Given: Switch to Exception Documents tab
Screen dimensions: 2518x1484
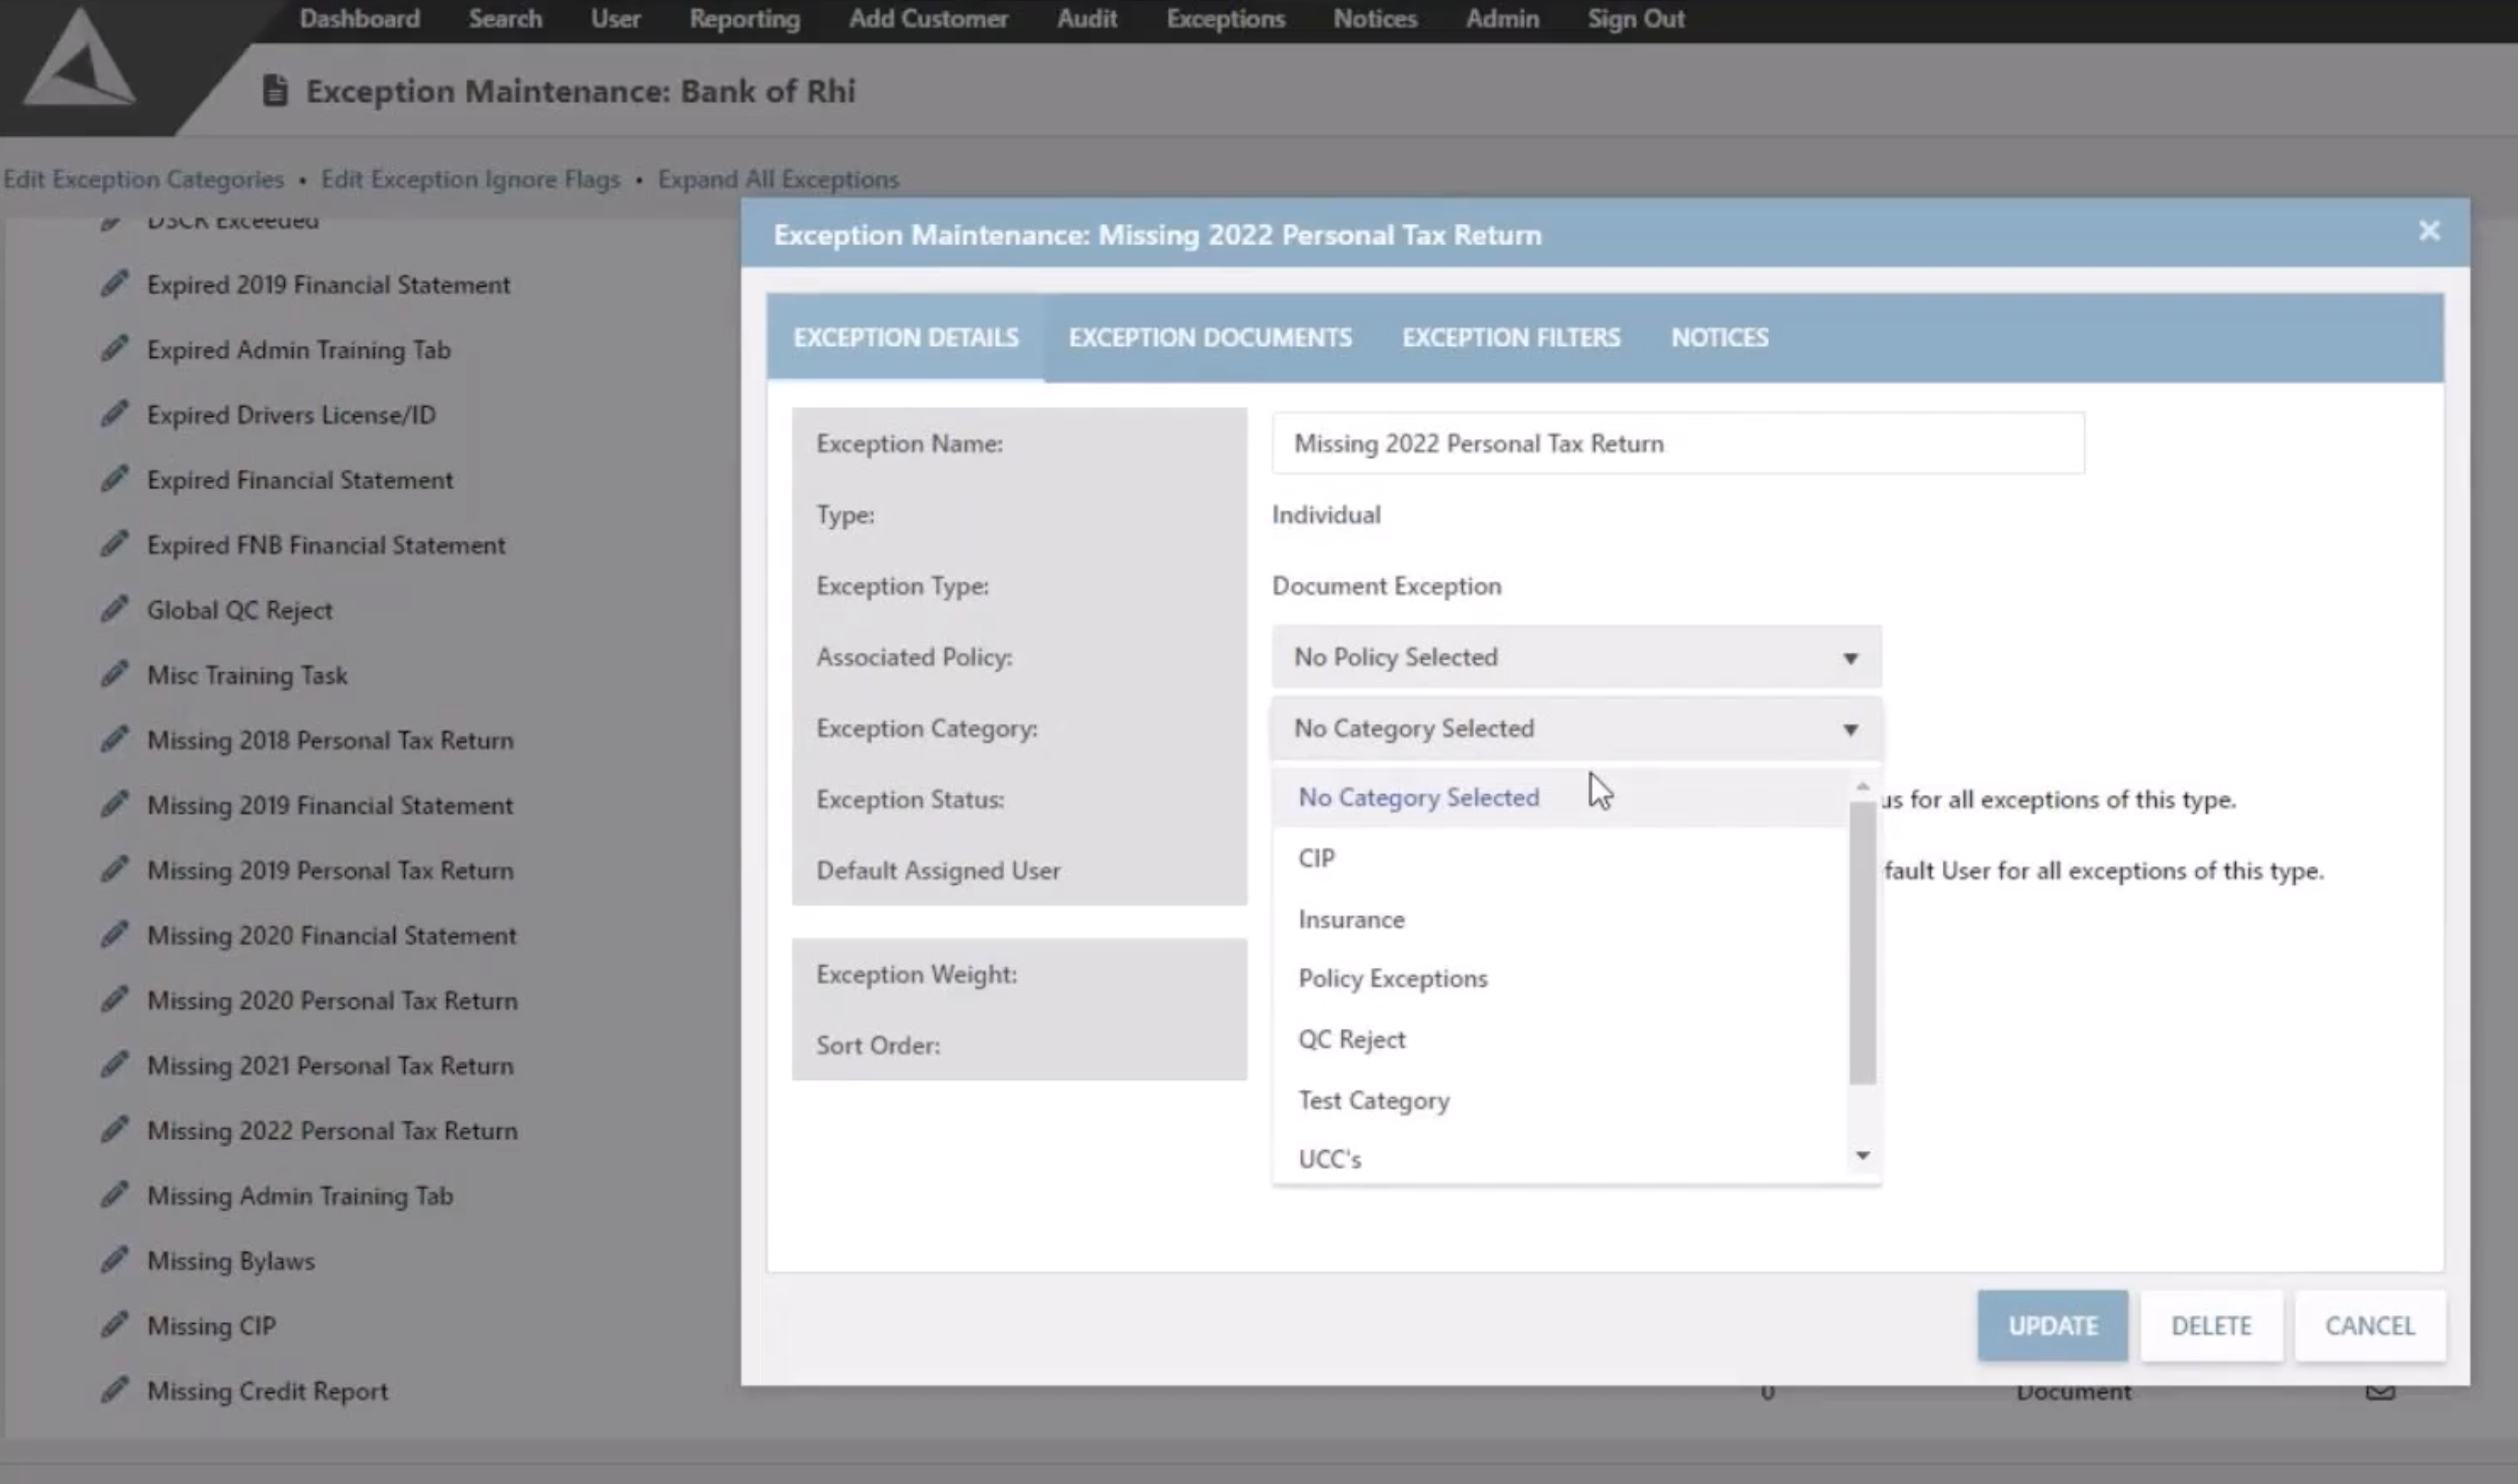Looking at the screenshot, I should (x=1210, y=338).
